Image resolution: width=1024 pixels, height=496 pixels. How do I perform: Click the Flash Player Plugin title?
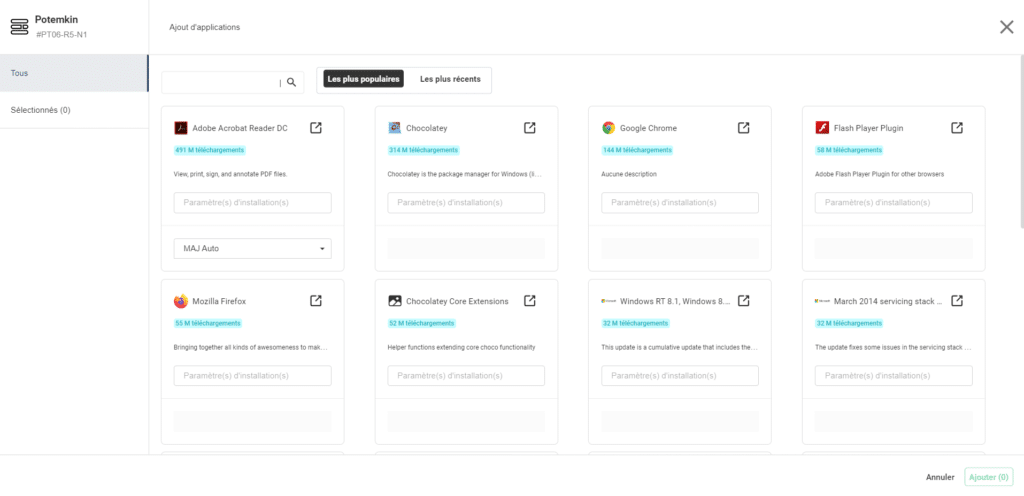pos(869,128)
